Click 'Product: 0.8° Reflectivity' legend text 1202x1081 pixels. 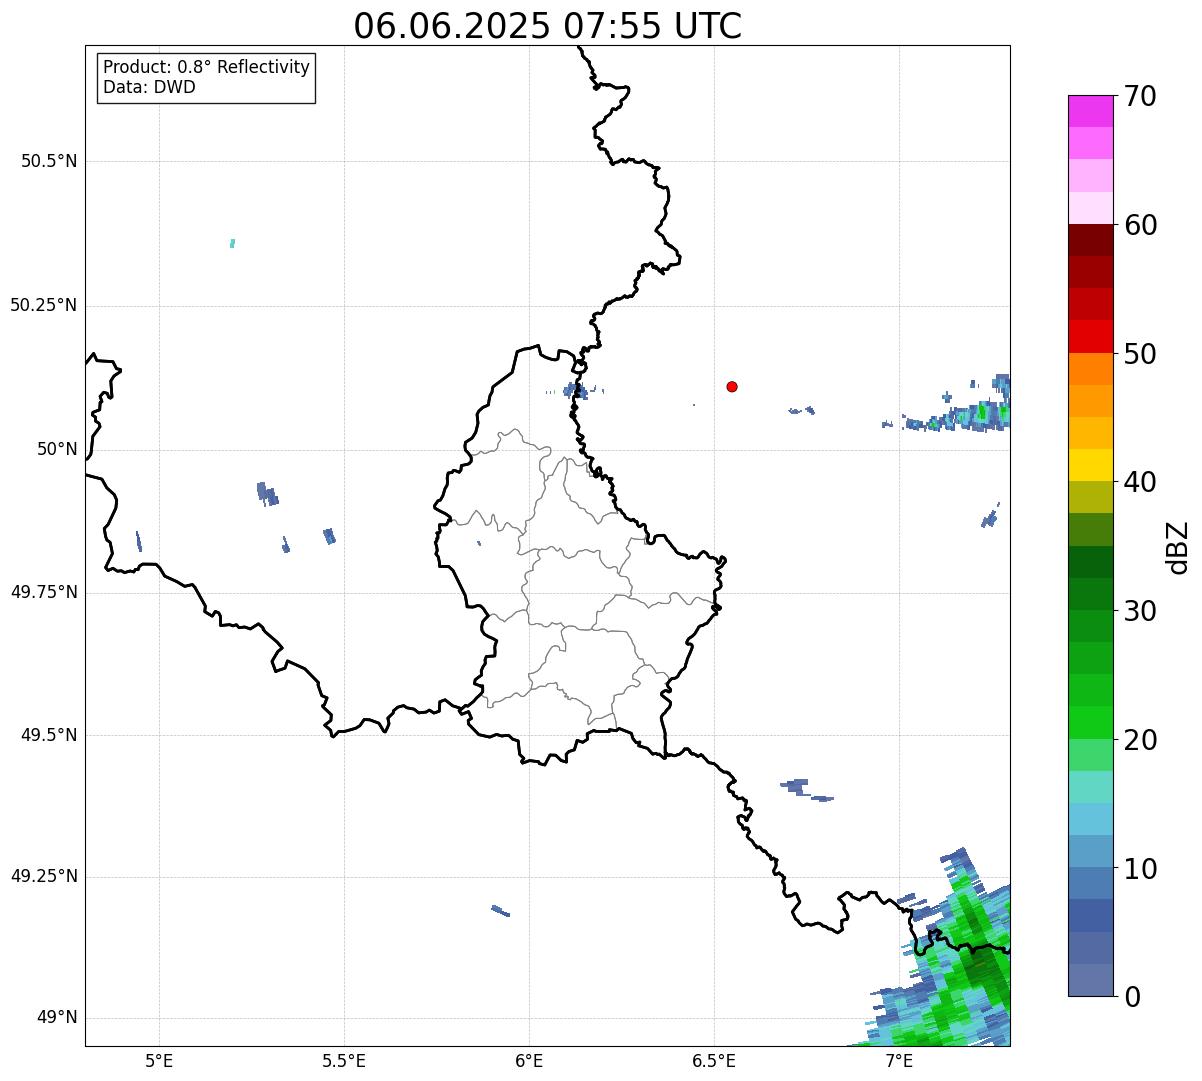(x=207, y=67)
